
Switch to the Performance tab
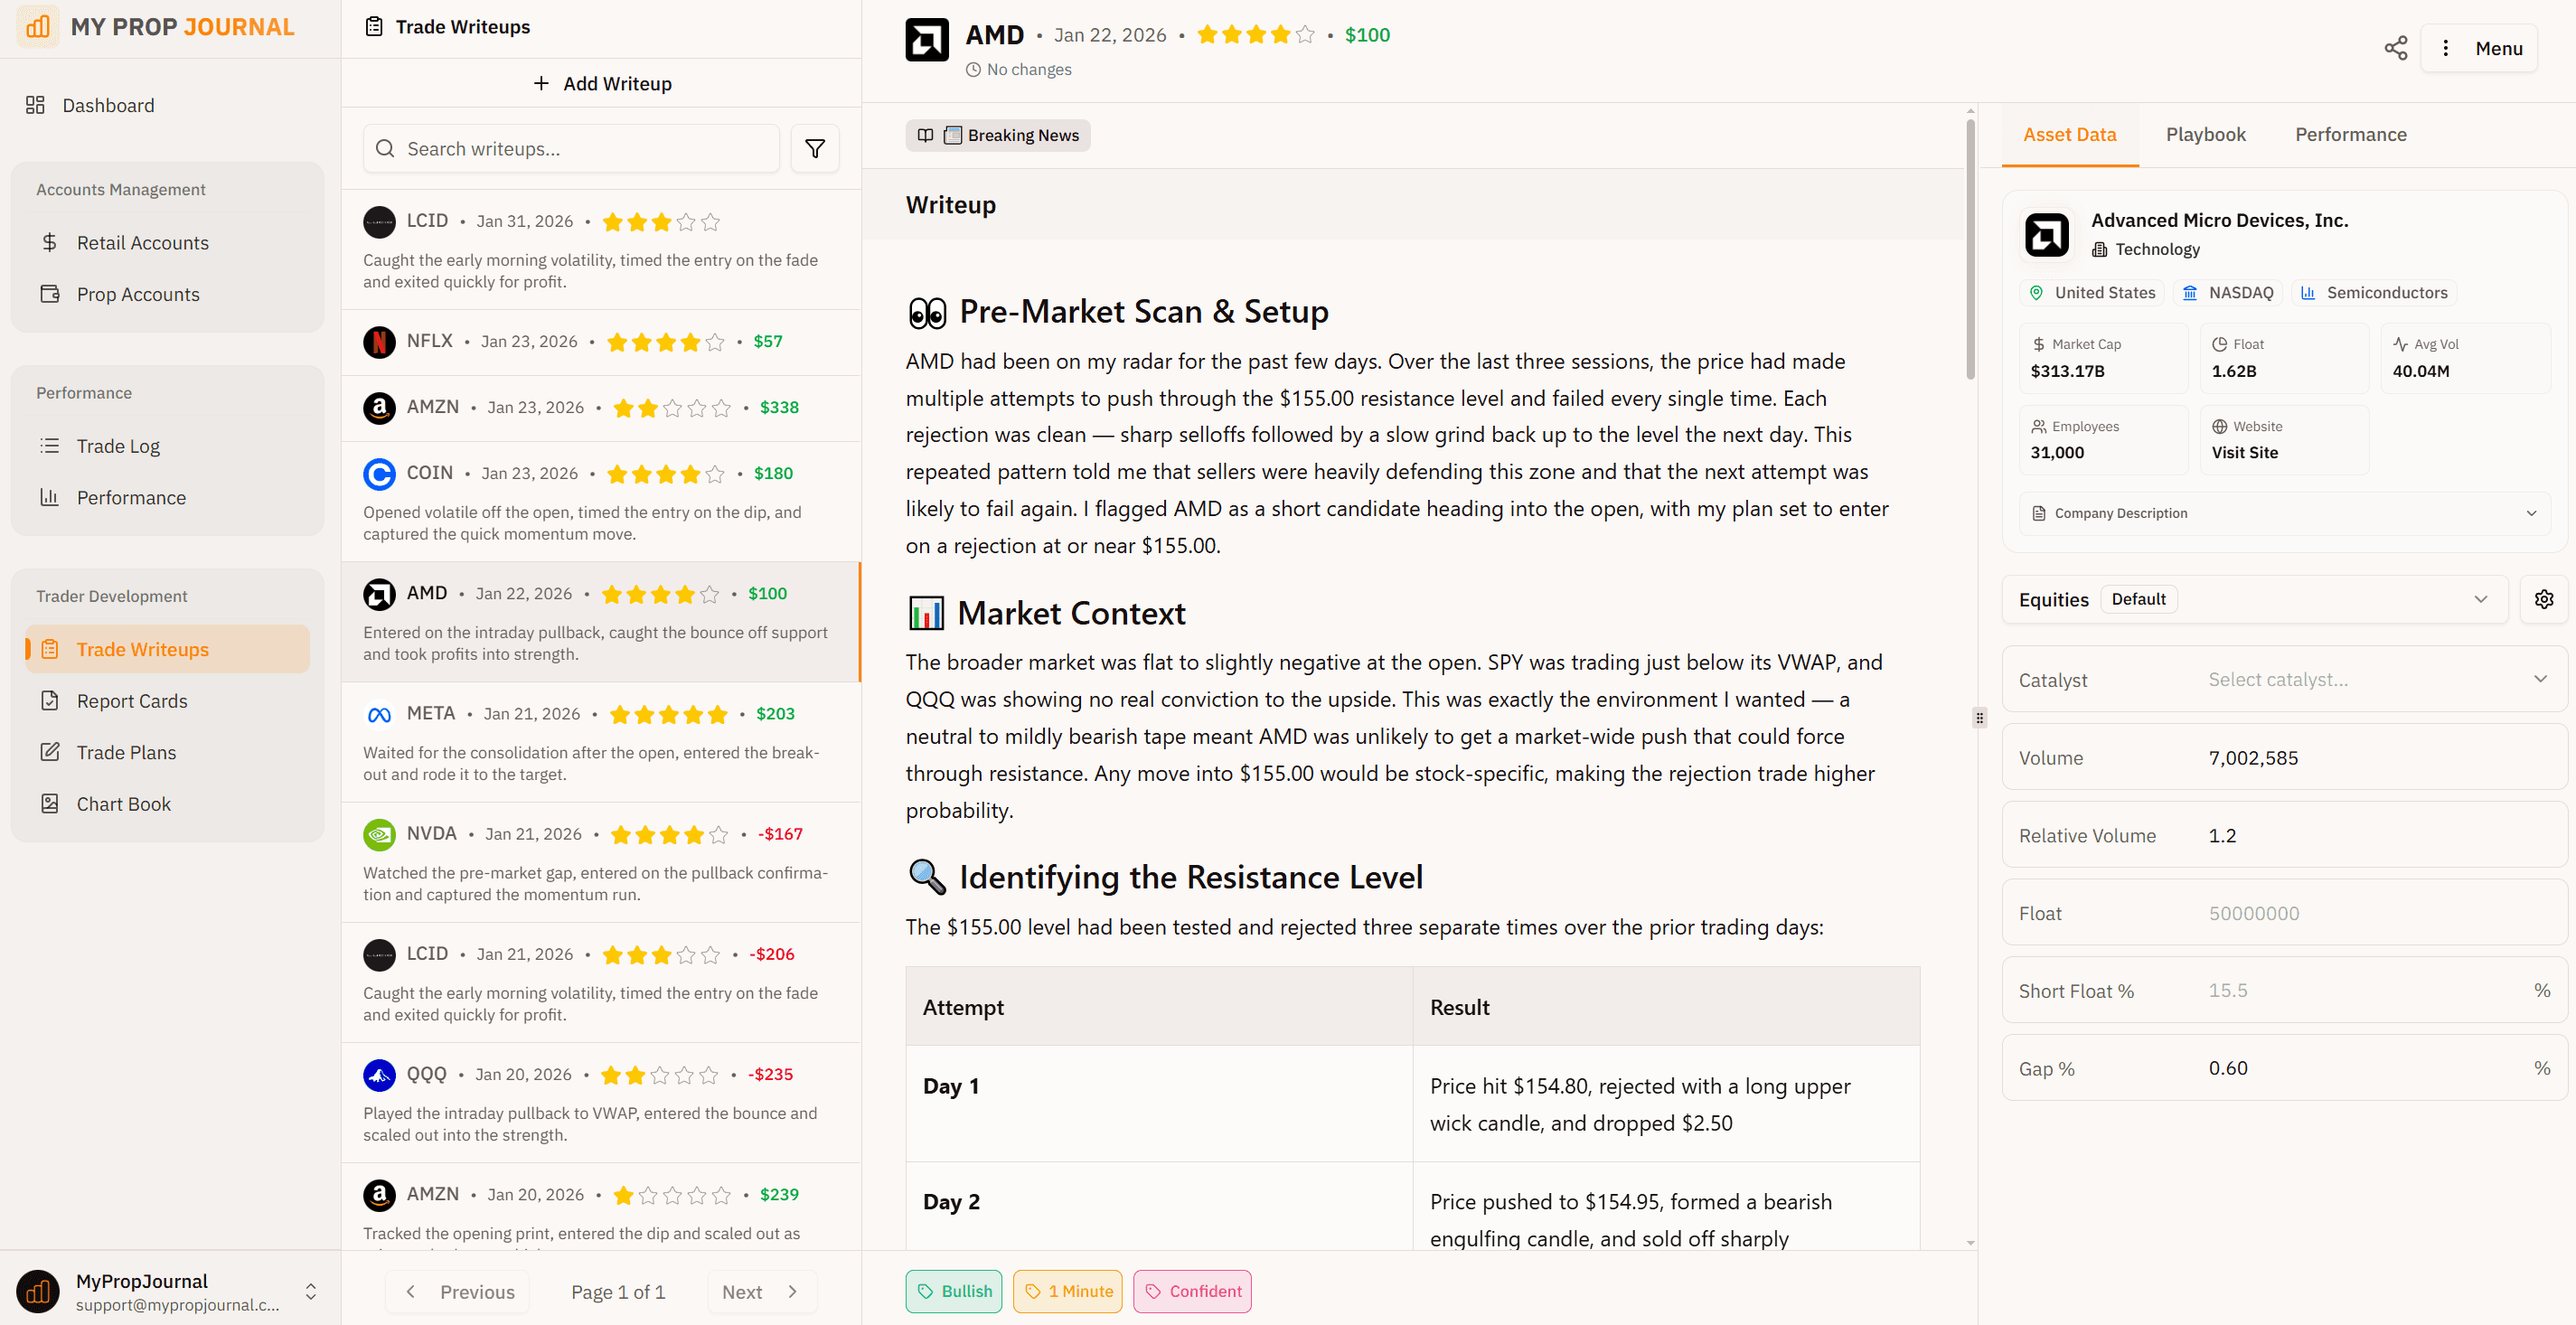pyautogui.click(x=2351, y=134)
